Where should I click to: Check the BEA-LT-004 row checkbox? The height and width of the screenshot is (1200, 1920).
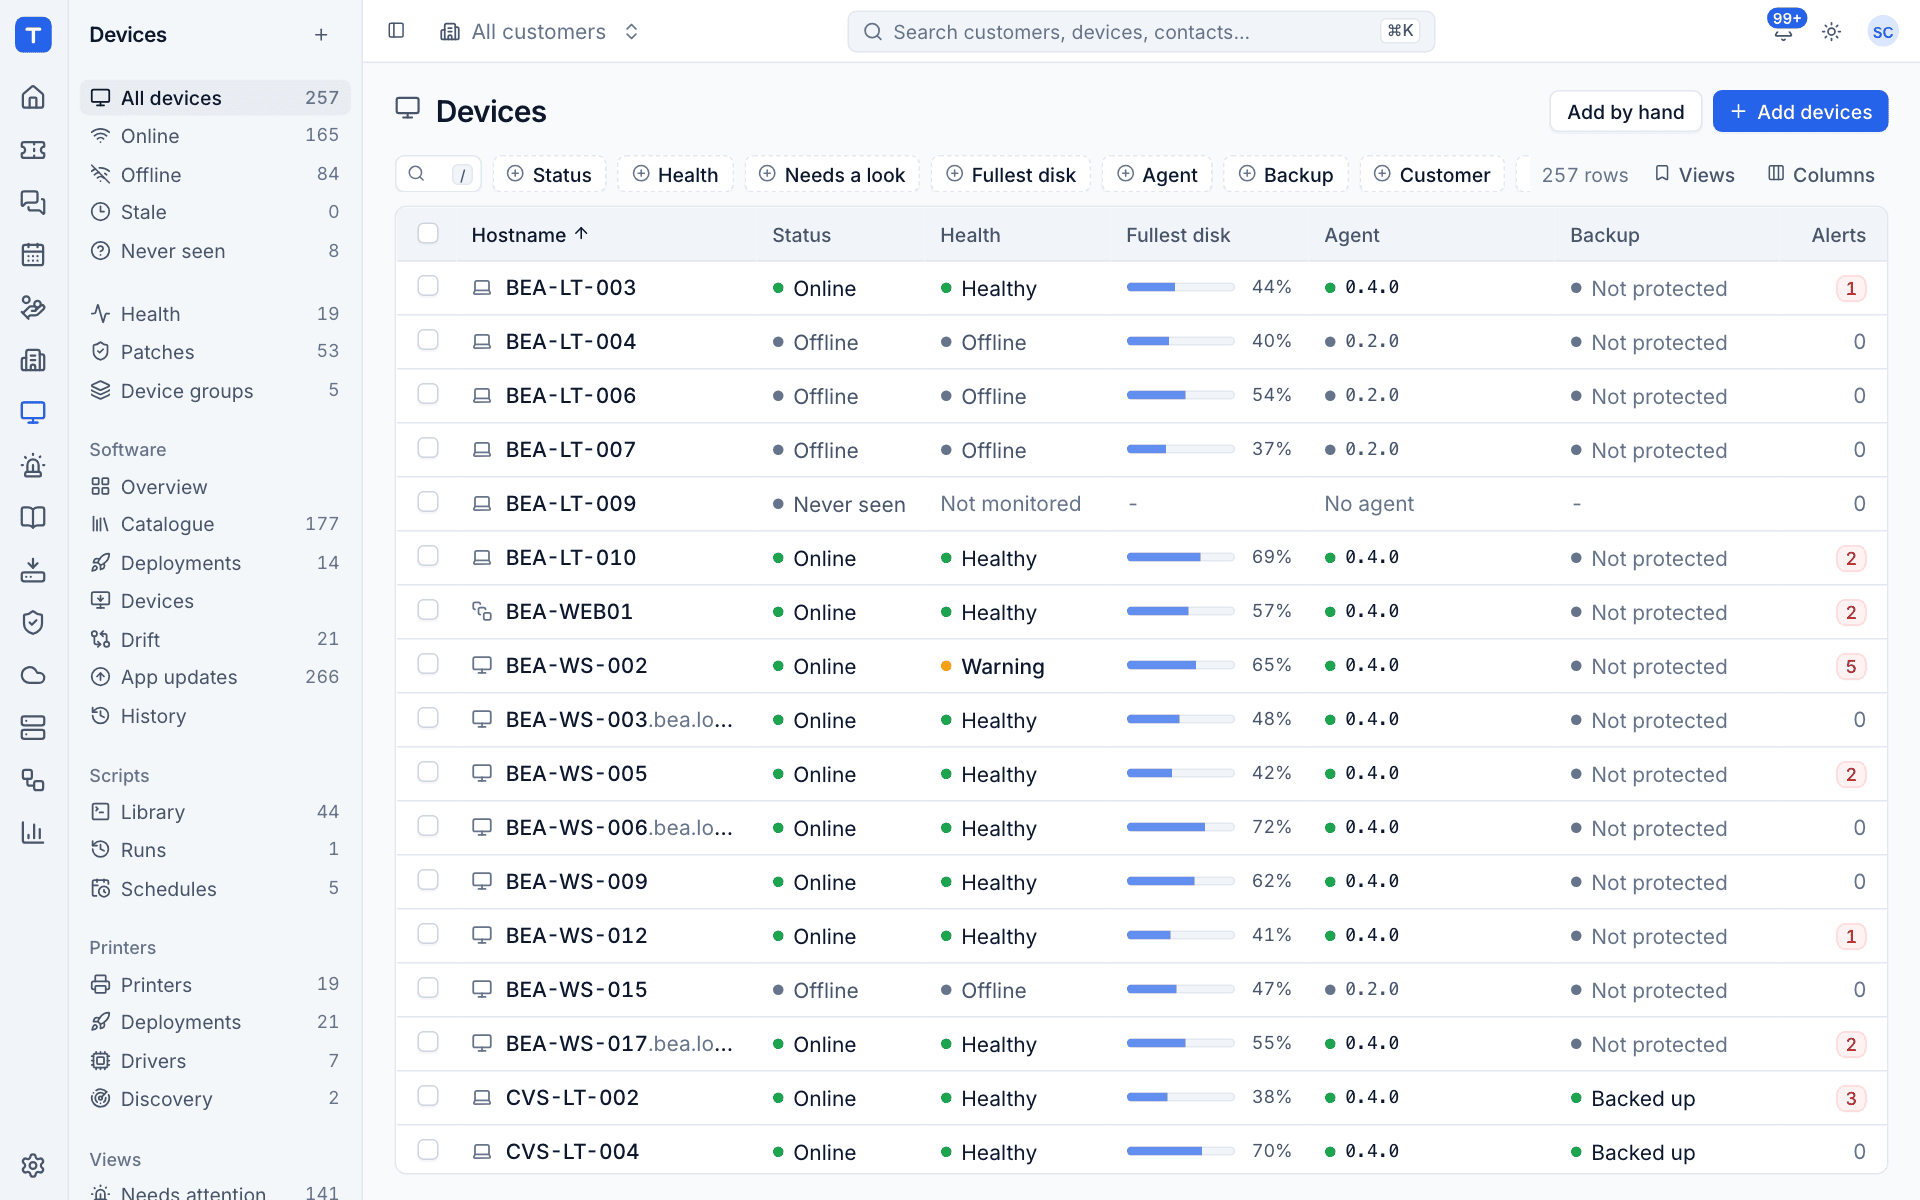(428, 340)
